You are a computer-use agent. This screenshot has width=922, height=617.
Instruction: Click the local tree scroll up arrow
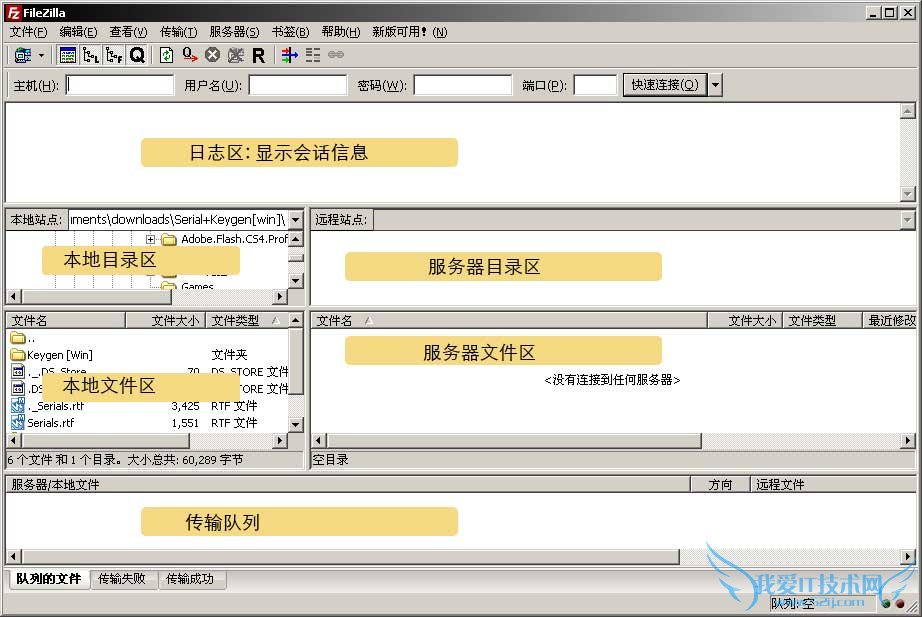pos(296,238)
